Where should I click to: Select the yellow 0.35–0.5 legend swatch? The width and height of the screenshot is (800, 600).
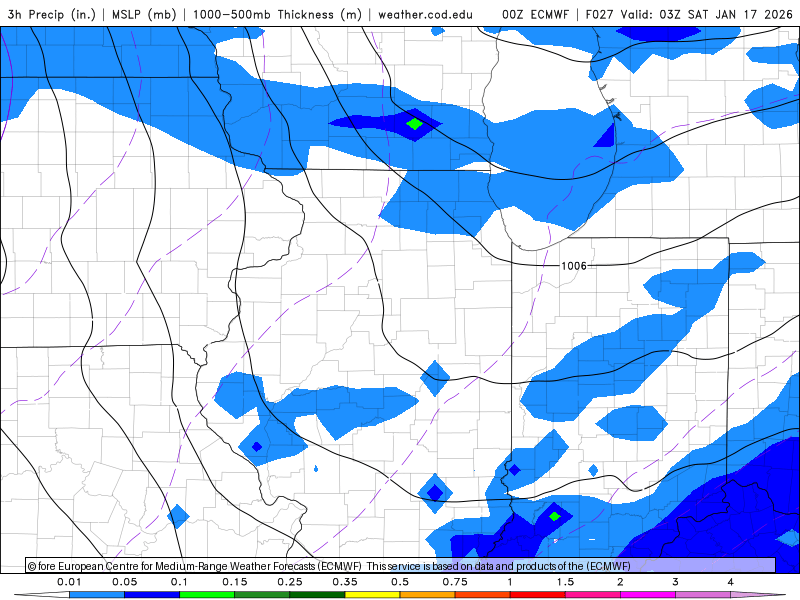[372, 595]
